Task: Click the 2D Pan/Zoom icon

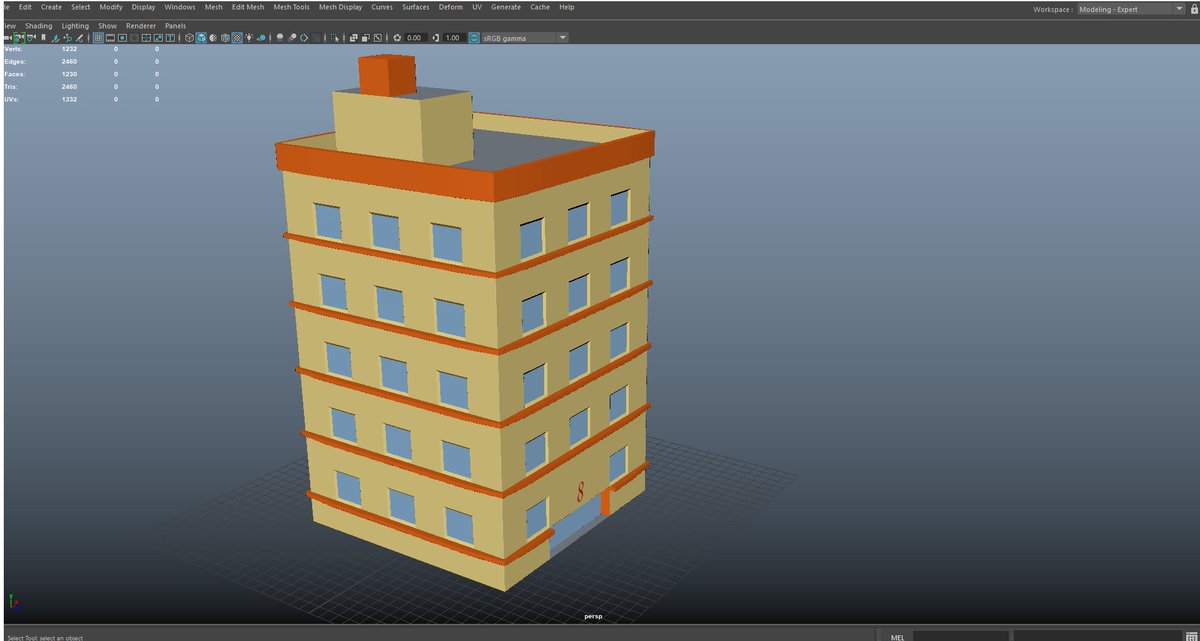Action: pyautogui.click(x=68, y=38)
